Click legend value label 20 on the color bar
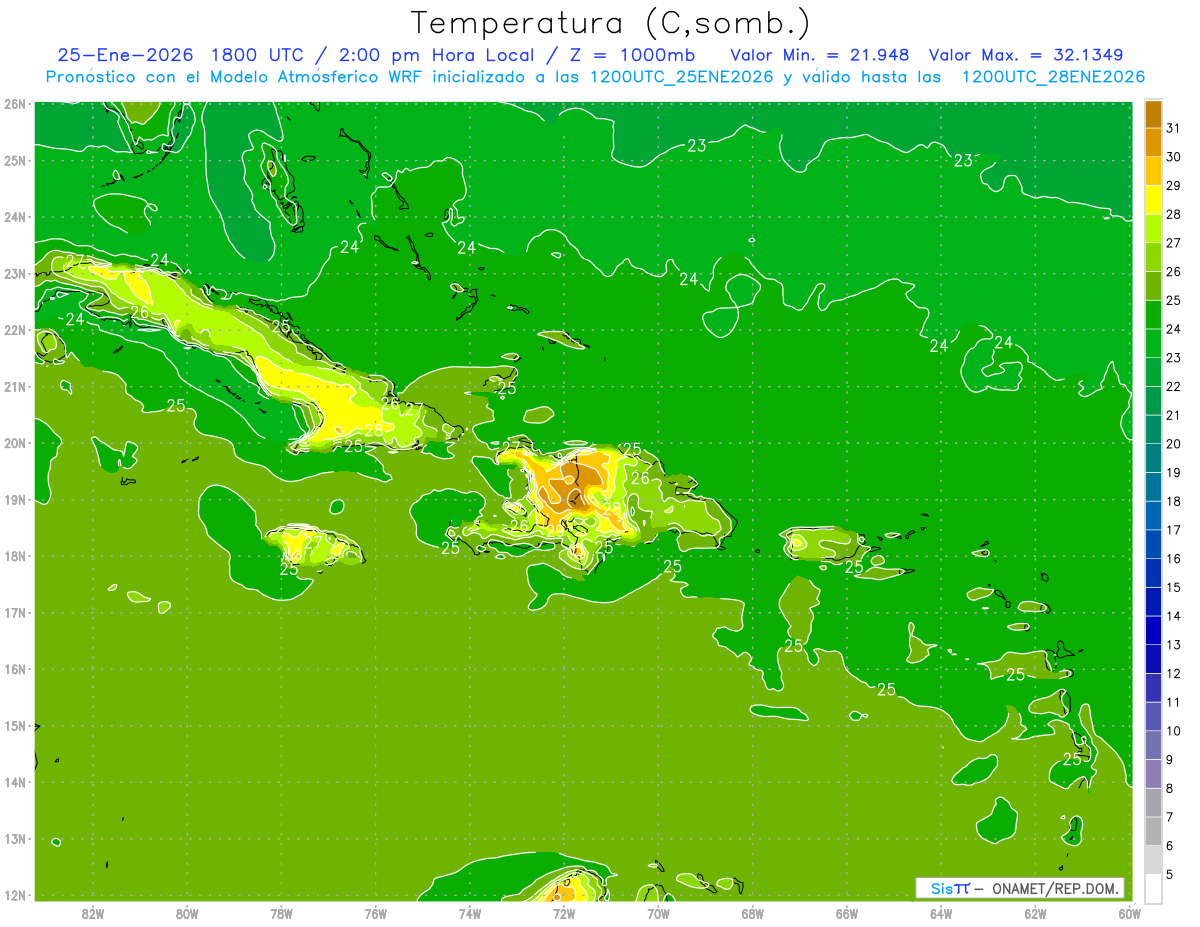The image size is (1200, 927). click(1173, 444)
